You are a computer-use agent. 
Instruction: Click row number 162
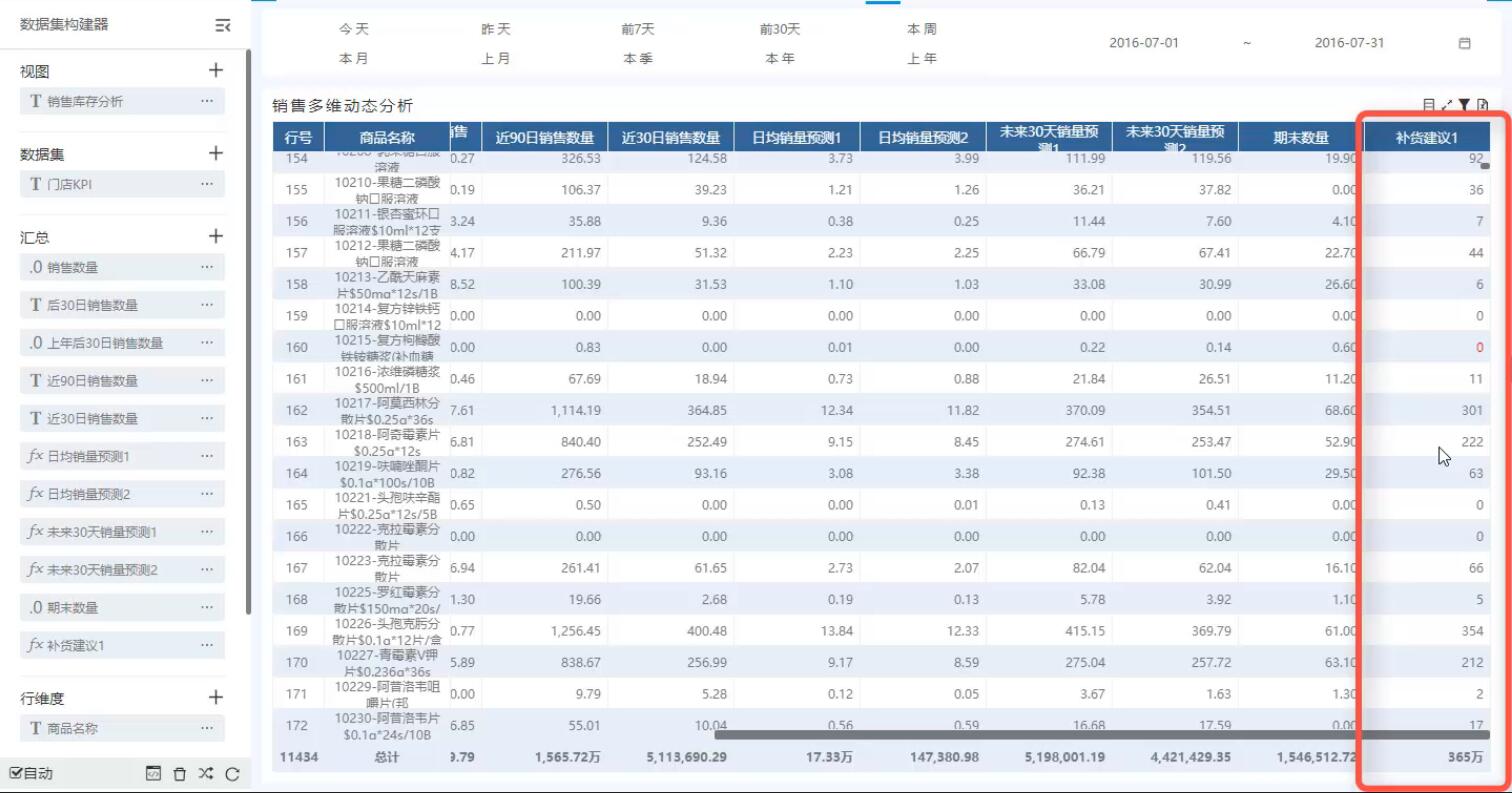click(297, 410)
